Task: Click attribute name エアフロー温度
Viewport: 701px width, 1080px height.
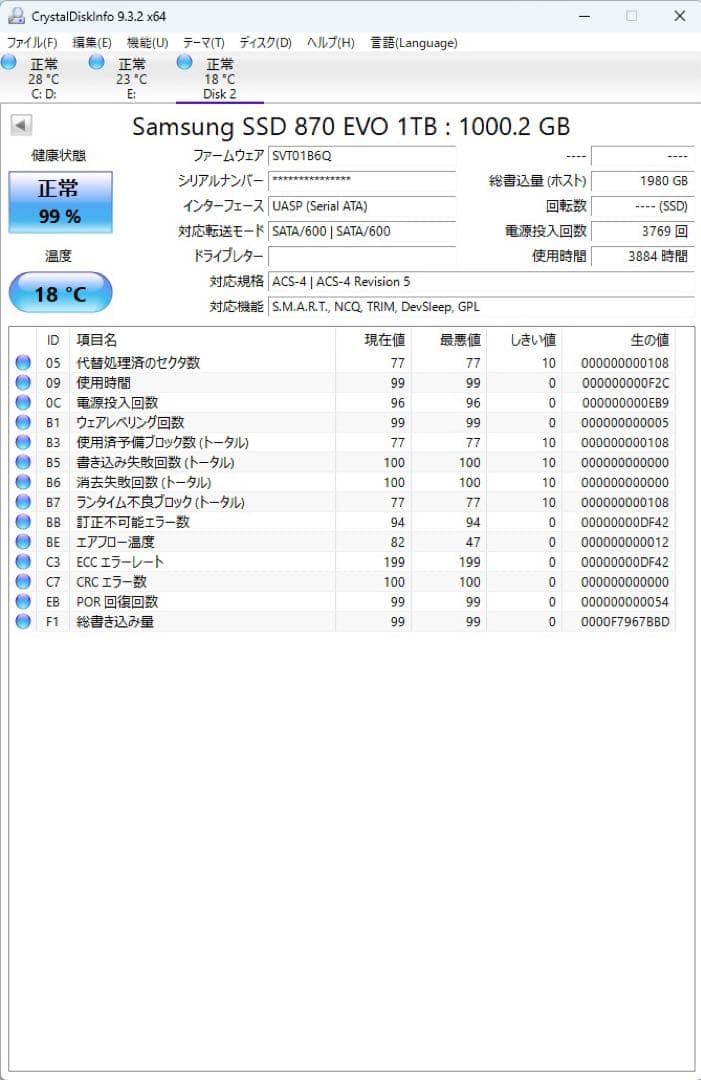Action: click(x=115, y=542)
